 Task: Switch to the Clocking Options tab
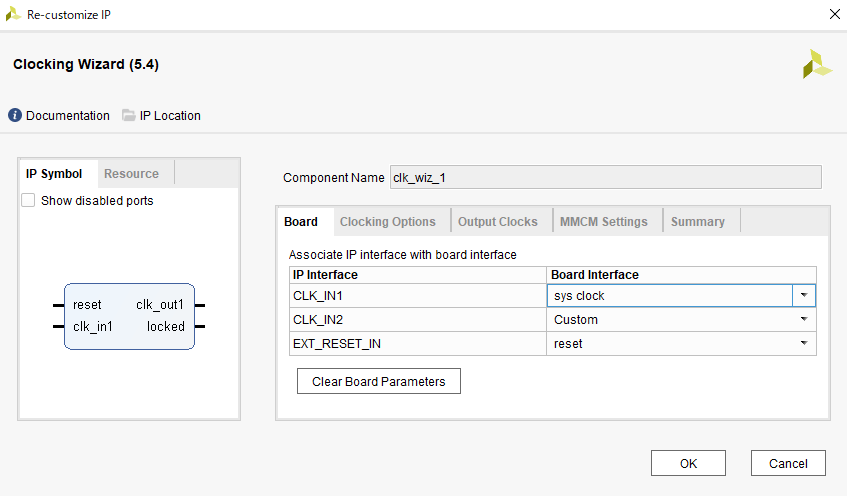coord(387,222)
